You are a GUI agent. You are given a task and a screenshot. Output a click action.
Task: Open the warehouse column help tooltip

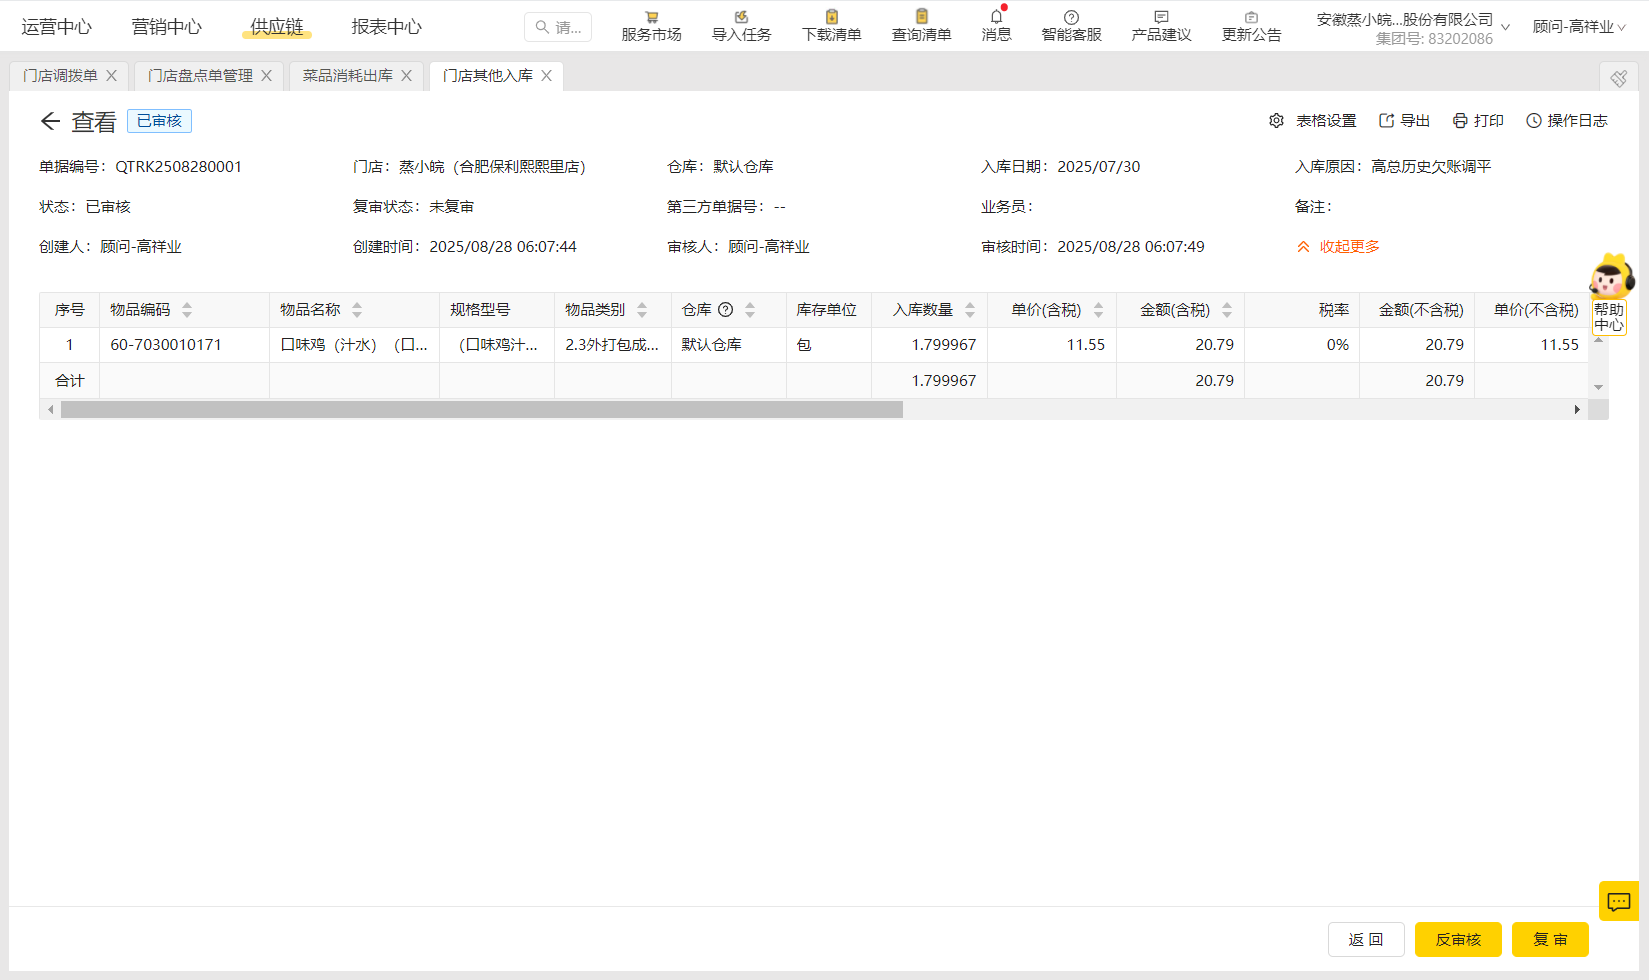point(723,309)
